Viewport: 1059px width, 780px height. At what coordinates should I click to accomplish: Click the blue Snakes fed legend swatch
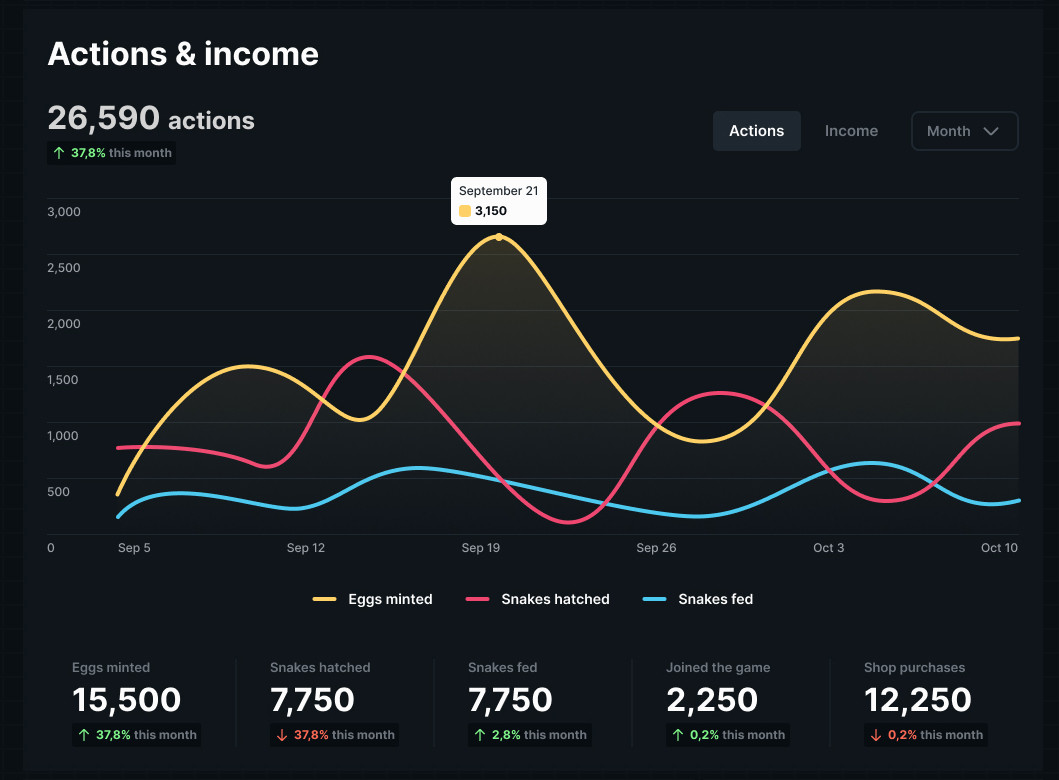pyautogui.click(x=654, y=599)
